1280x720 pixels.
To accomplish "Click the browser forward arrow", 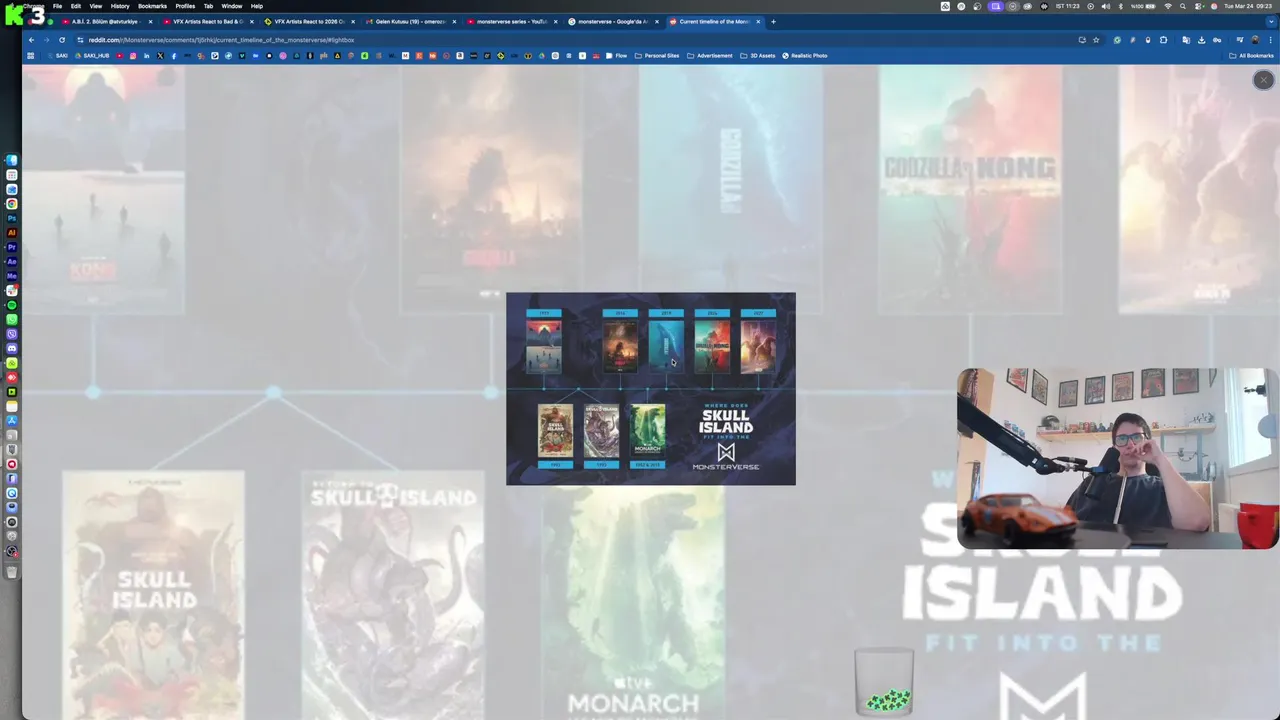I will (46, 40).
